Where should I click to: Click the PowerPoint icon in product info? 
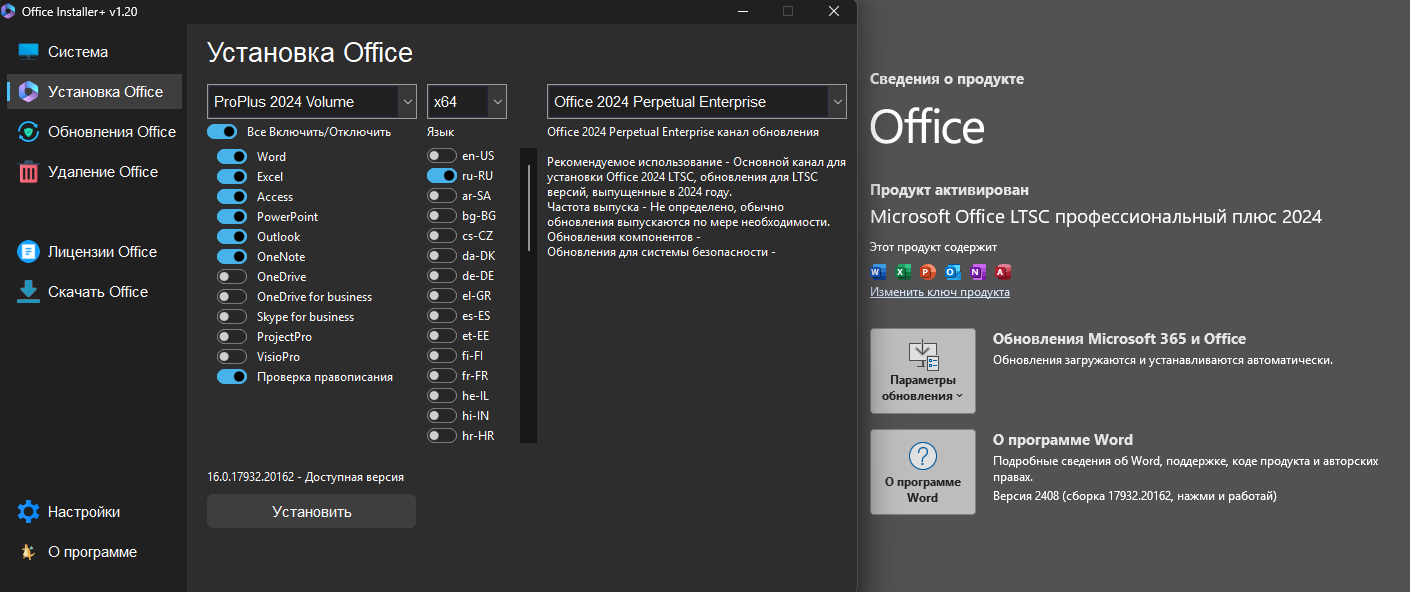pos(928,271)
